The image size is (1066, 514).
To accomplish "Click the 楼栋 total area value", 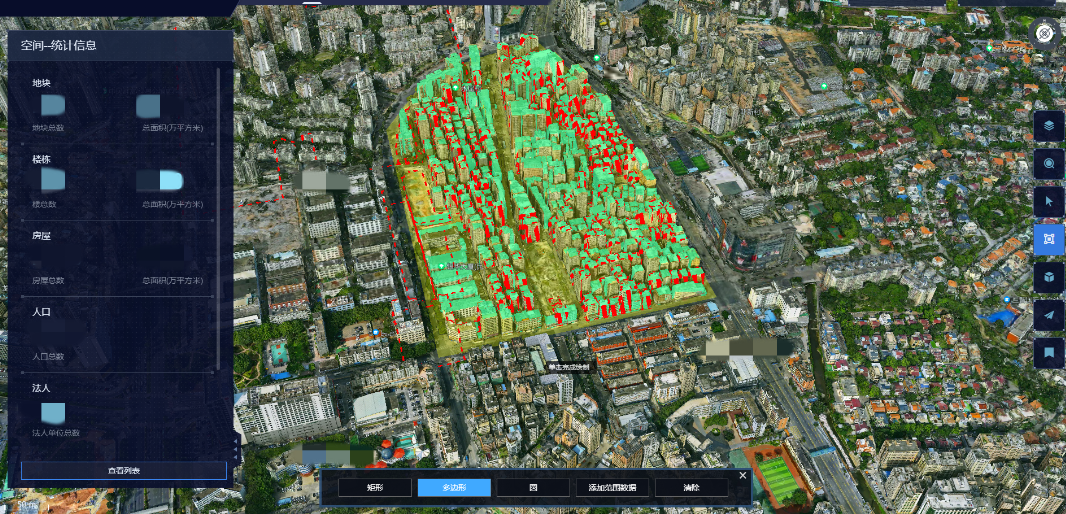I will point(160,181).
